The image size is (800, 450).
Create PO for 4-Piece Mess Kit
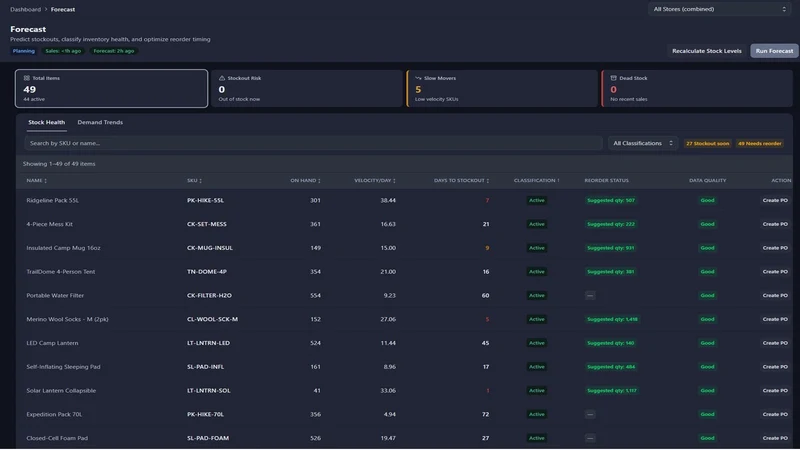tap(775, 224)
